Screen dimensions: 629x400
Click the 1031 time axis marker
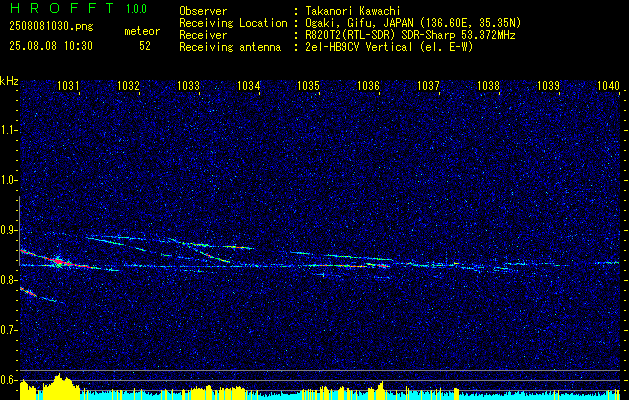coord(68,85)
